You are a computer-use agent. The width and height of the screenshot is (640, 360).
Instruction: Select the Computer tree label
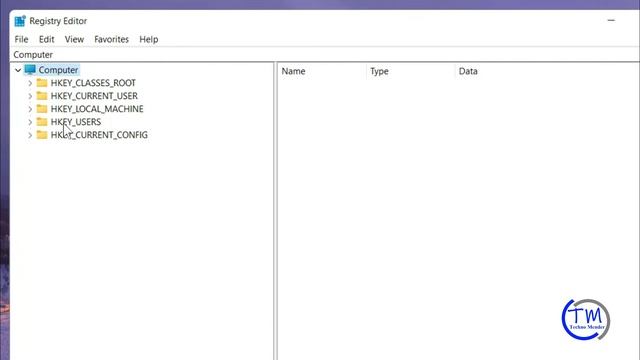point(58,70)
